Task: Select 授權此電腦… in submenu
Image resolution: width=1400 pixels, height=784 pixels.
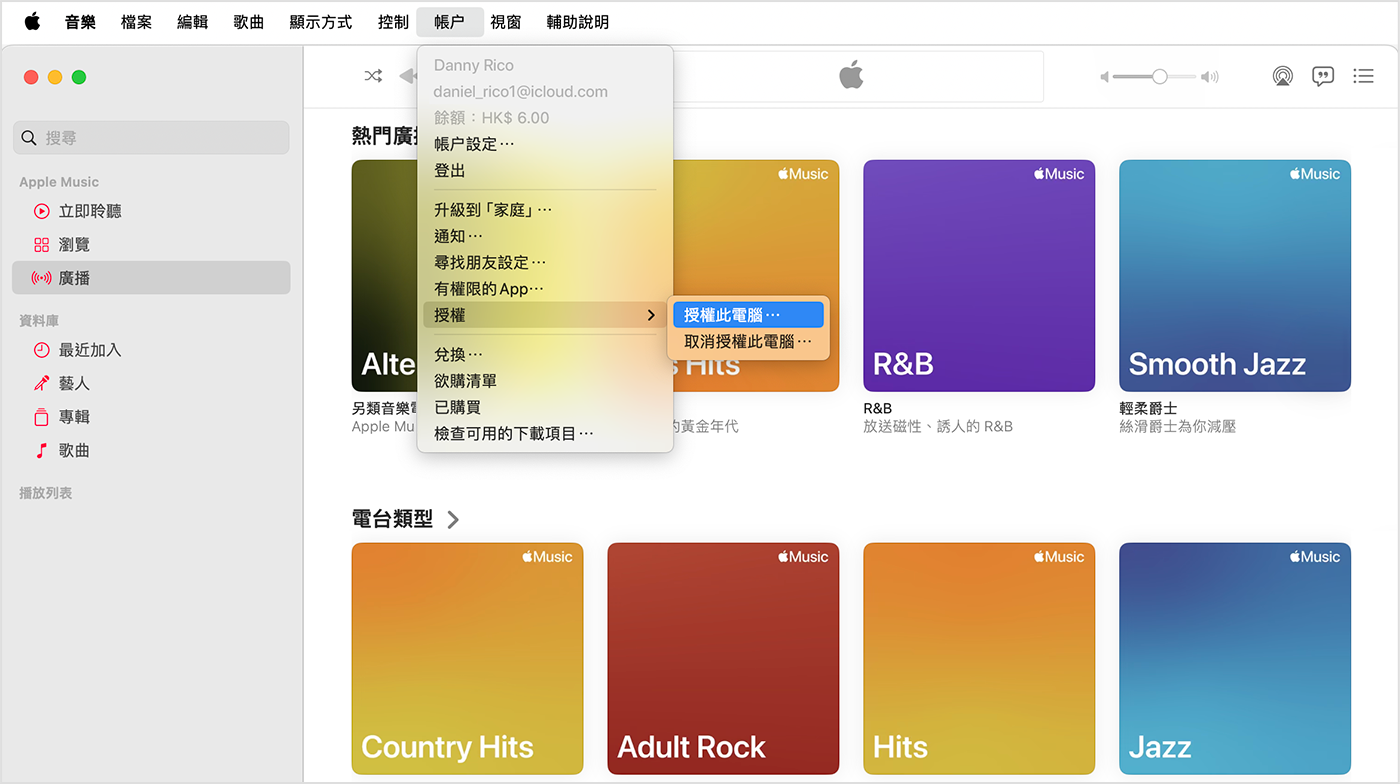Action: pyautogui.click(x=748, y=315)
